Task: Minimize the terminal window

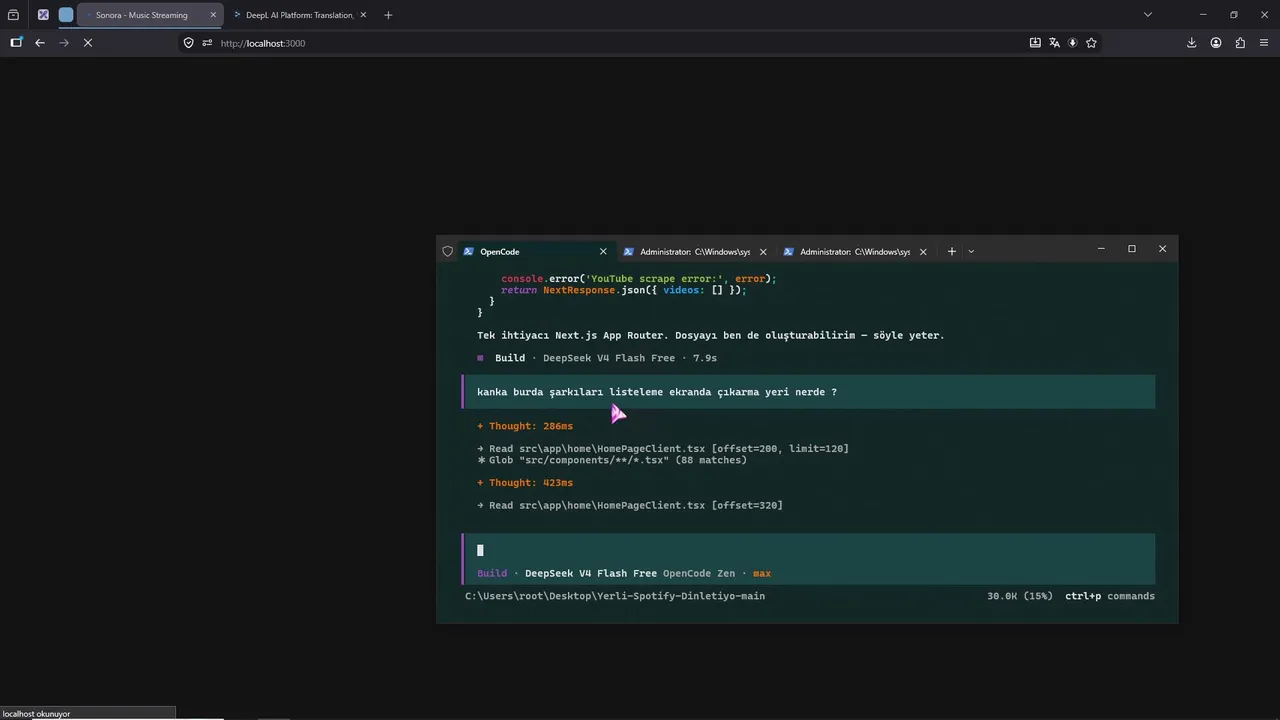Action: (1101, 249)
